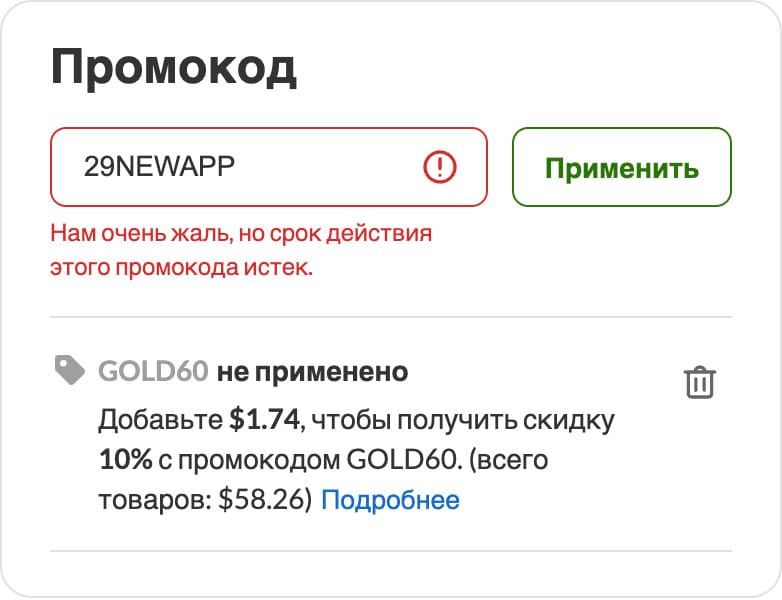Click 'чтобы получить скидку' phrase
The image size is (782, 600).
[x=462, y=420]
